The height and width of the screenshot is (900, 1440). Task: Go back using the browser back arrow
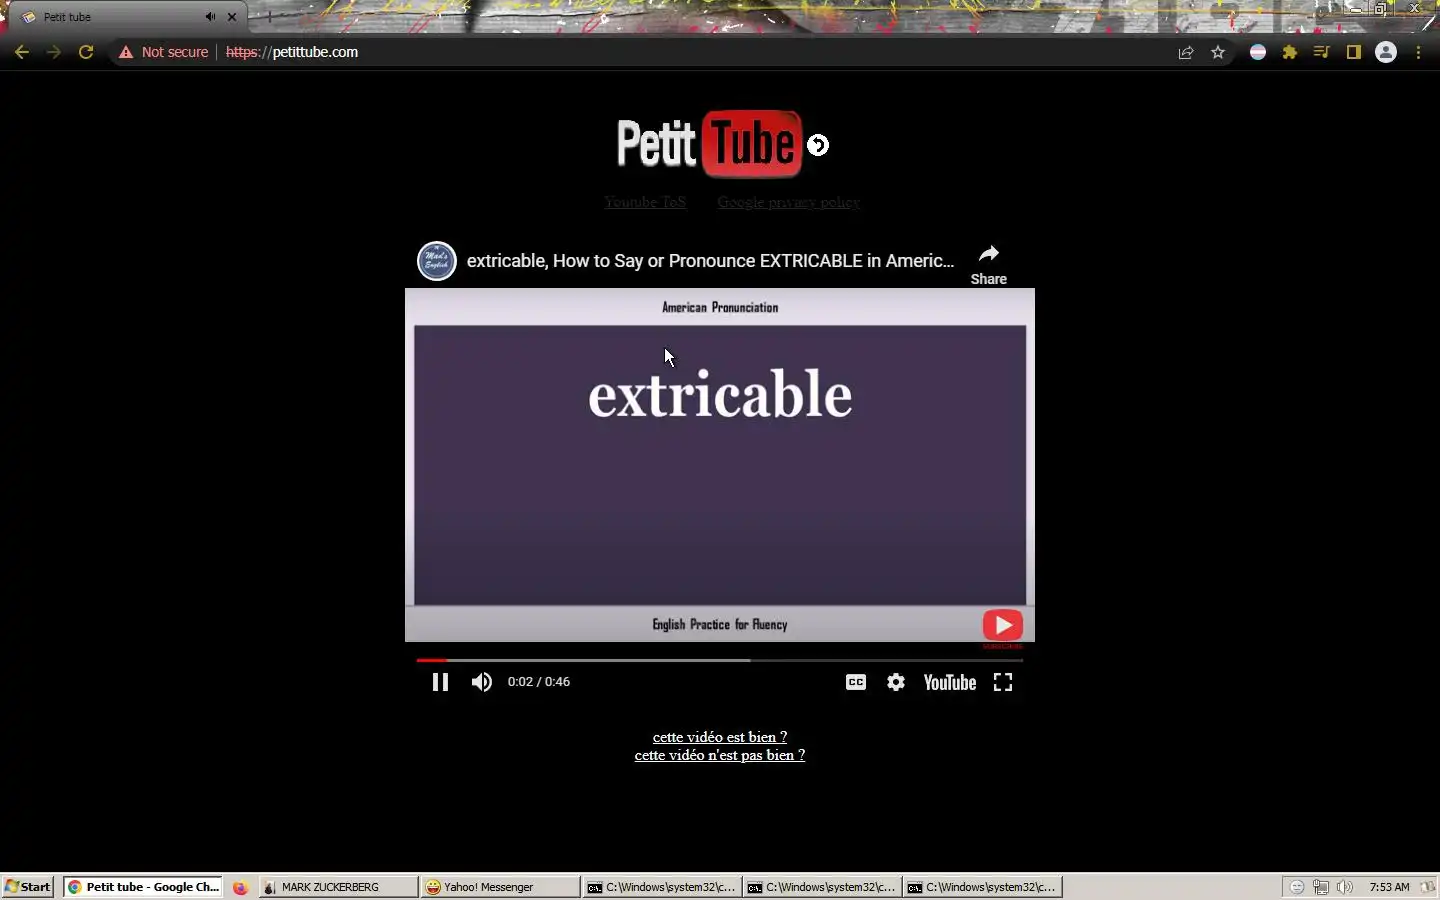point(22,52)
